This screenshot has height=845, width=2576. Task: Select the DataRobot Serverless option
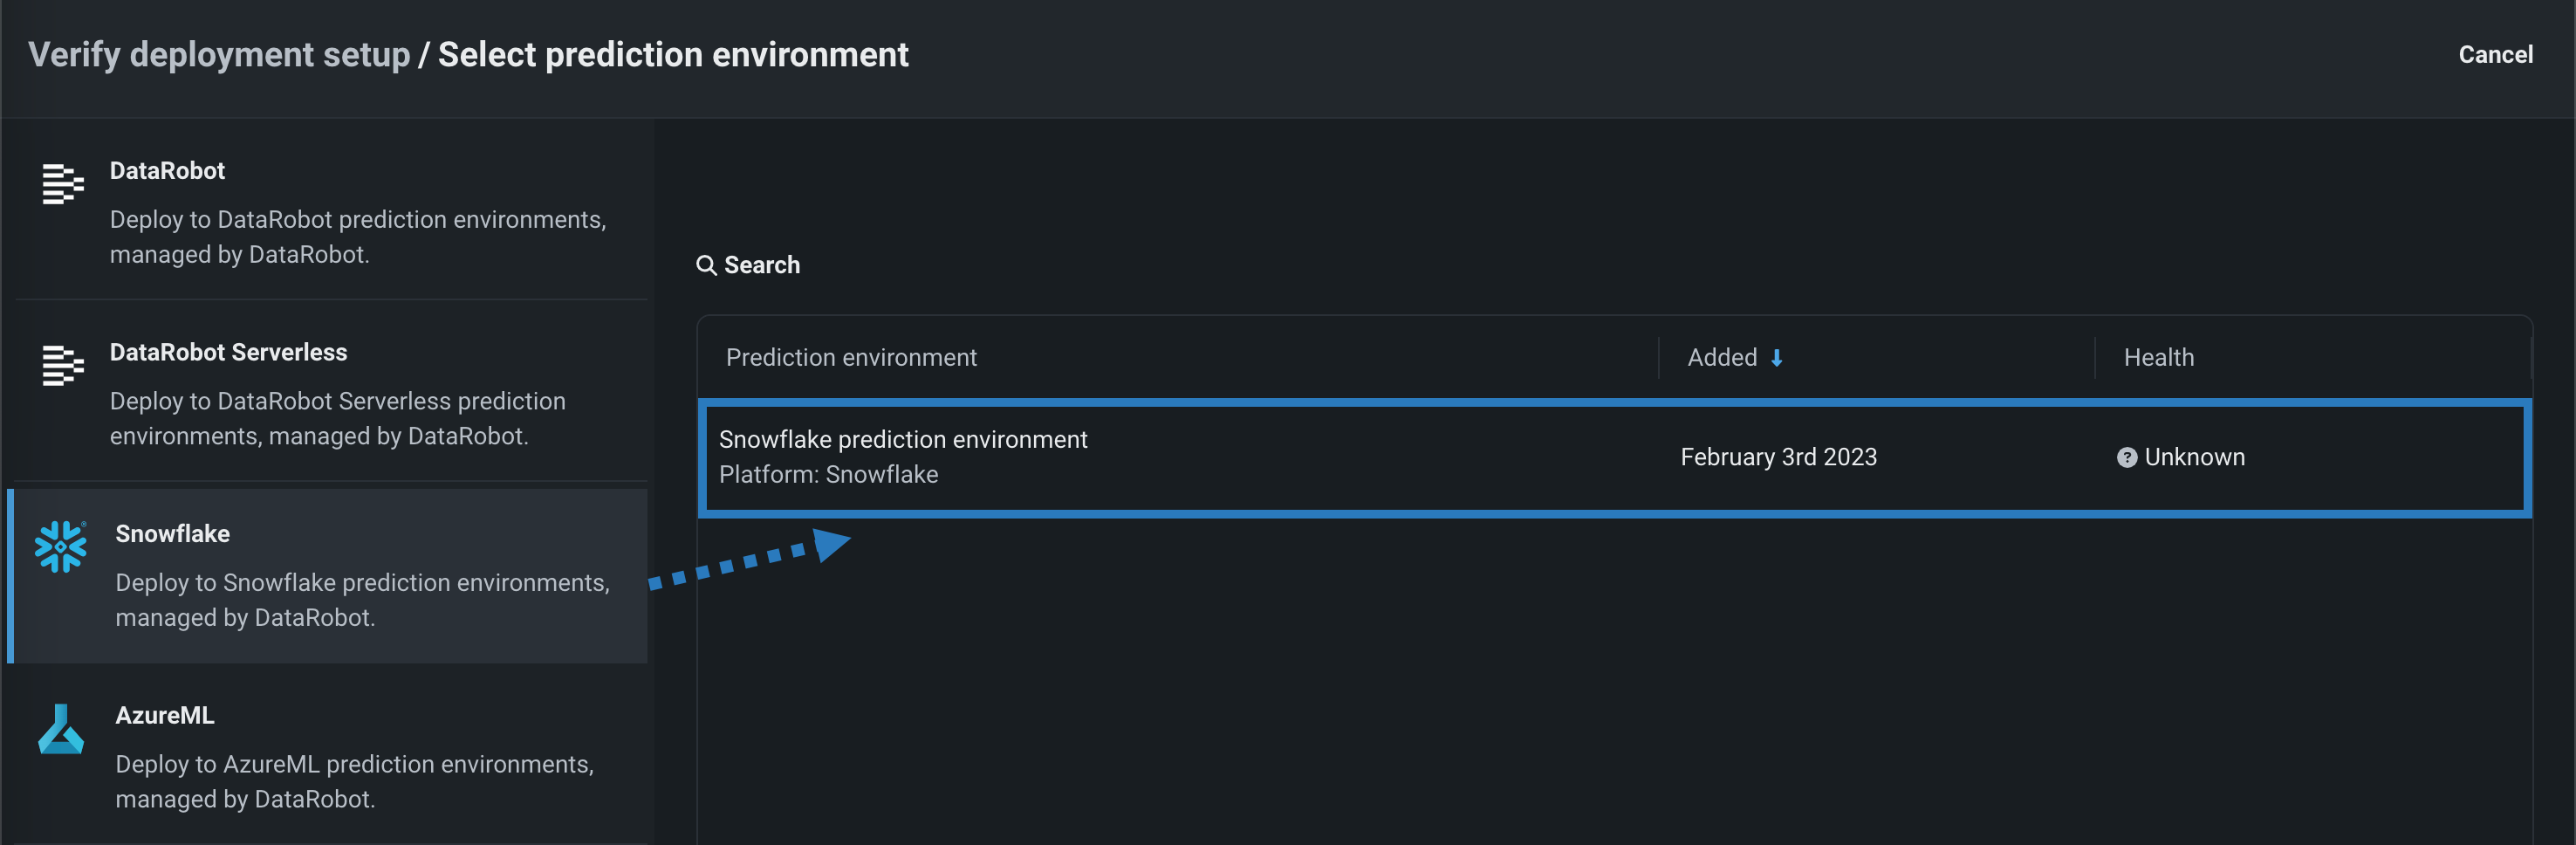click(x=330, y=393)
